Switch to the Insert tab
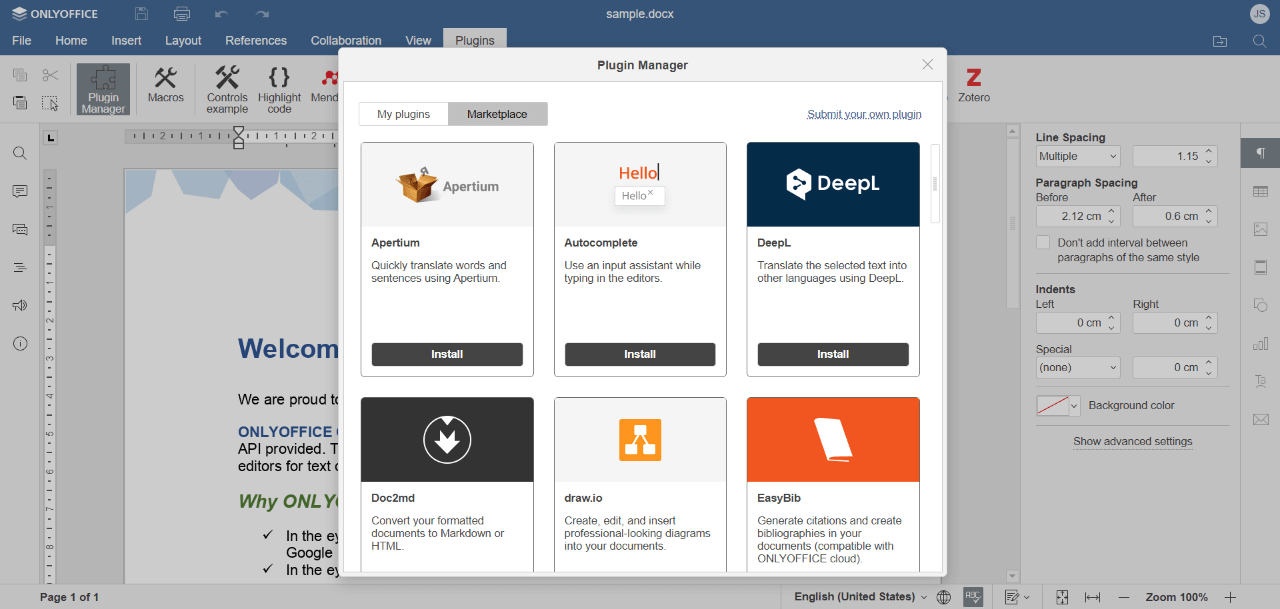This screenshot has height=609, width=1280. (x=126, y=41)
